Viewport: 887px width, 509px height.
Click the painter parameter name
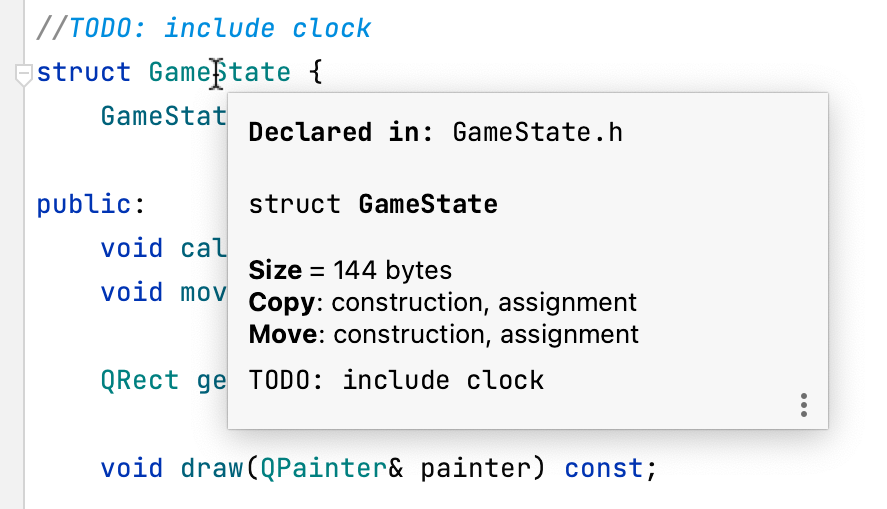click(483, 468)
